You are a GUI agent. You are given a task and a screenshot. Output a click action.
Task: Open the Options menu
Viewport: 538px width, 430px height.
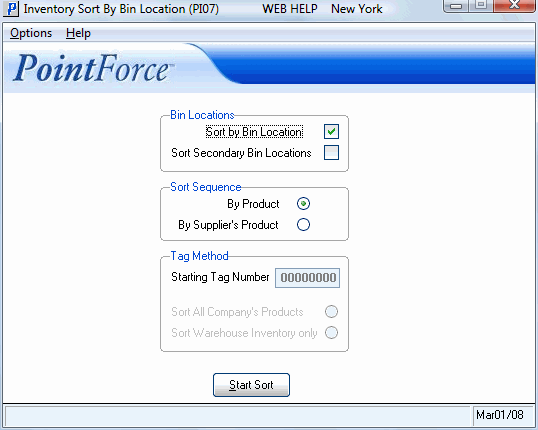click(x=31, y=33)
